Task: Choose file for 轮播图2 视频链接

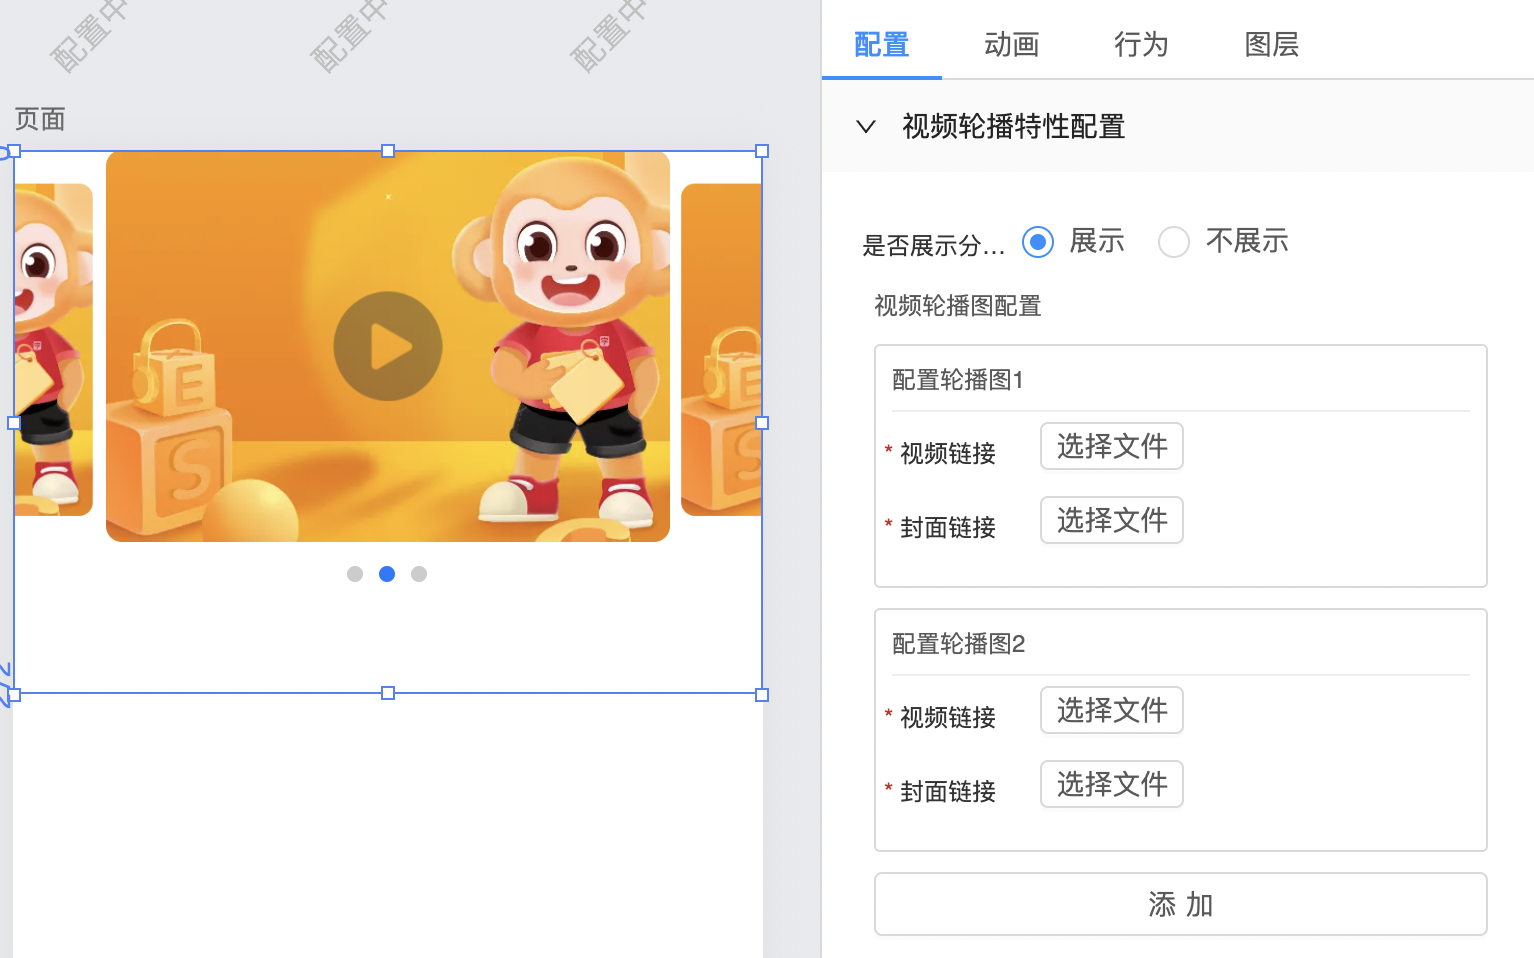Action: click(1111, 710)
